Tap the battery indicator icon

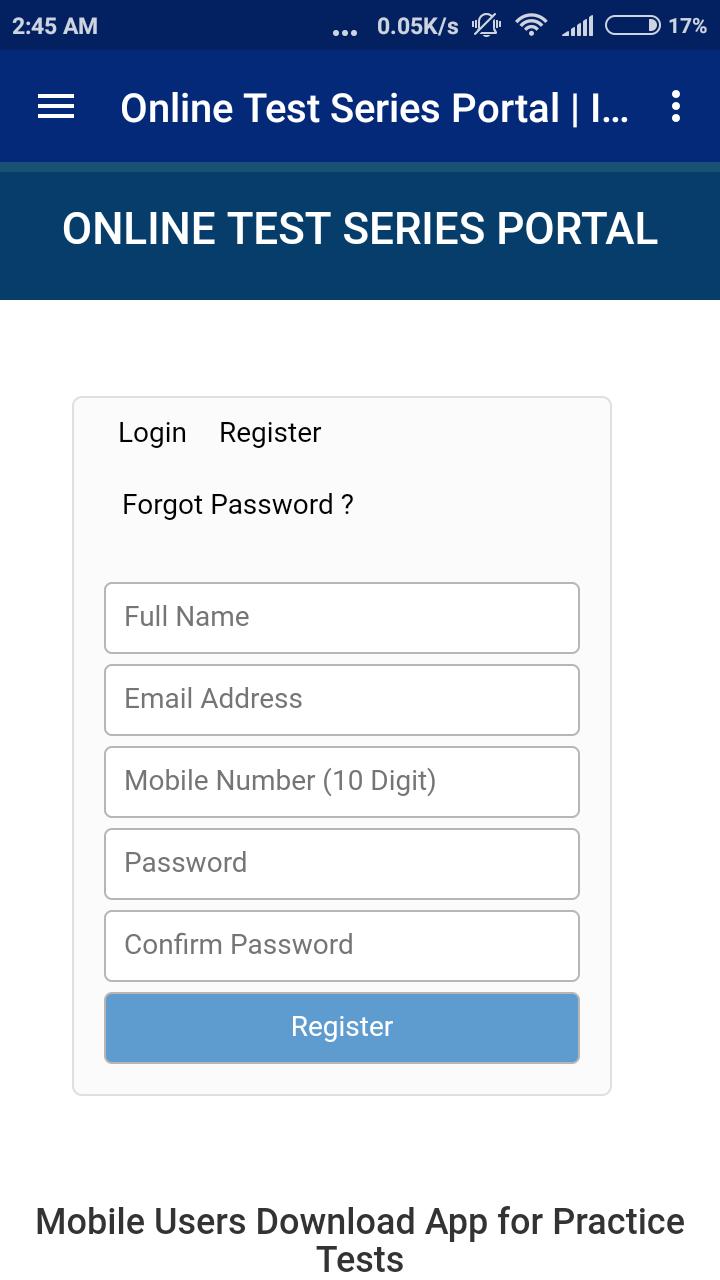point(634,26)
